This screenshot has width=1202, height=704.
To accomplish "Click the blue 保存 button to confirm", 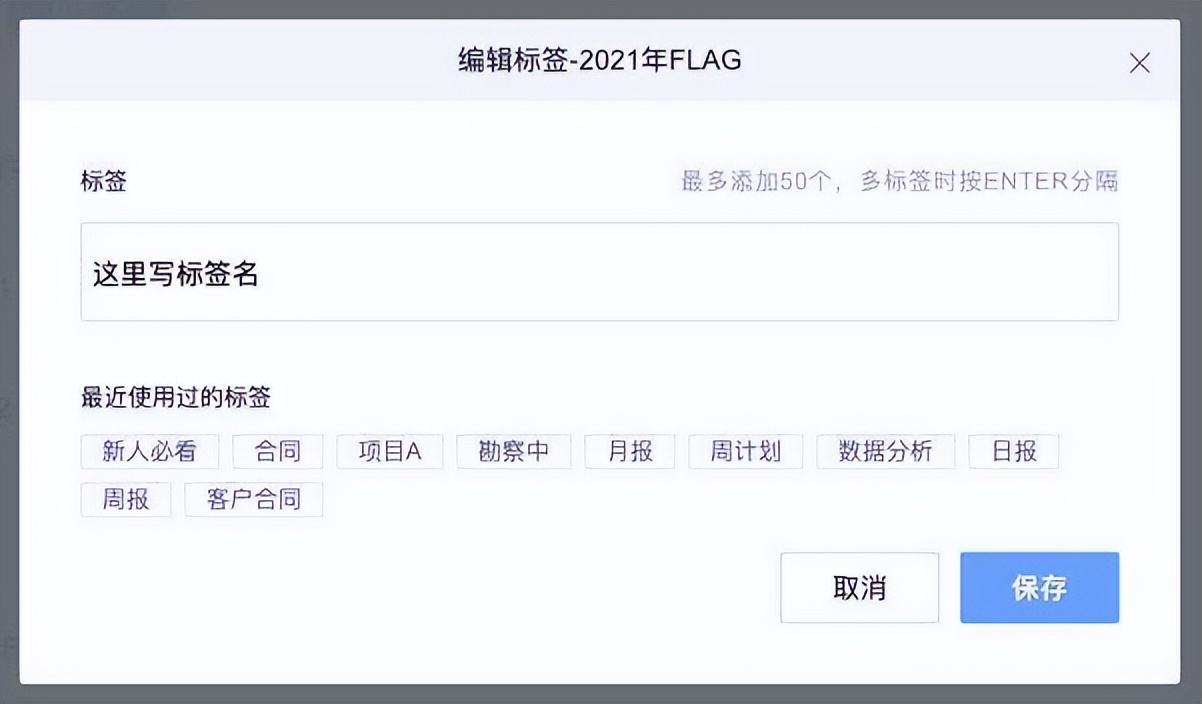I will point(1039,587).
